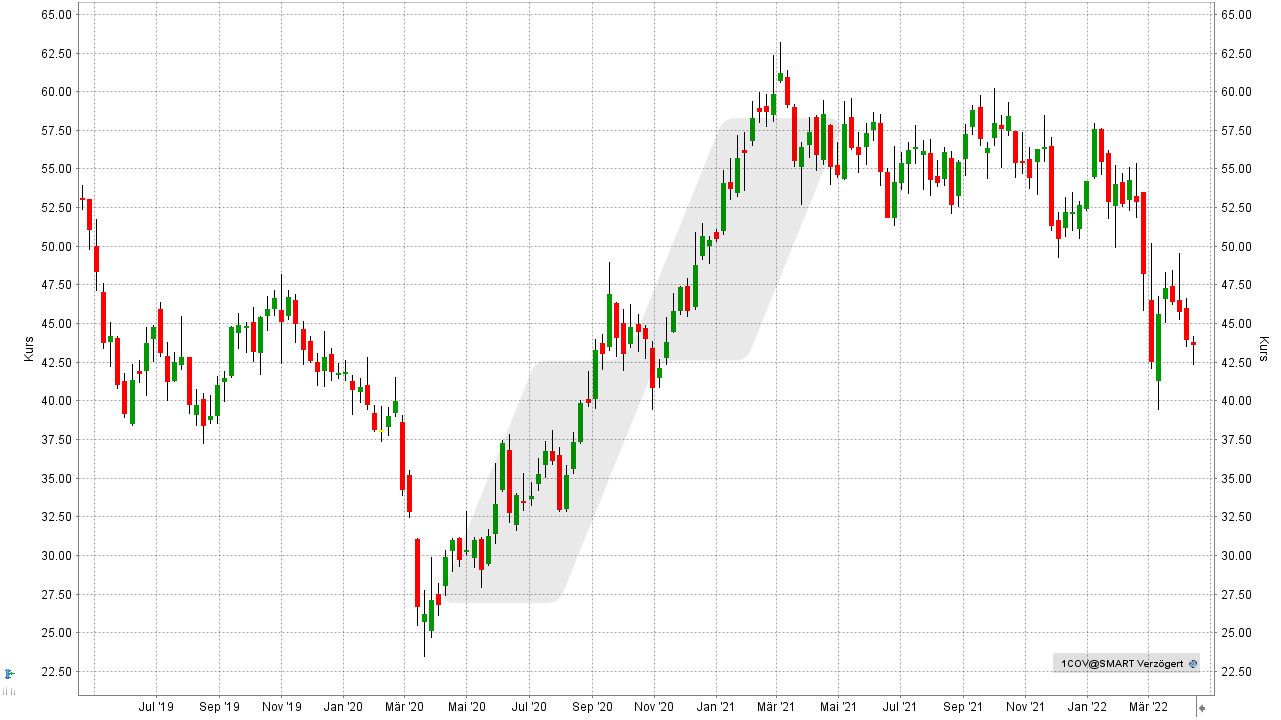Click the Sep '19 time axis label
The image size is (1281, 720).
click(219, 707)
